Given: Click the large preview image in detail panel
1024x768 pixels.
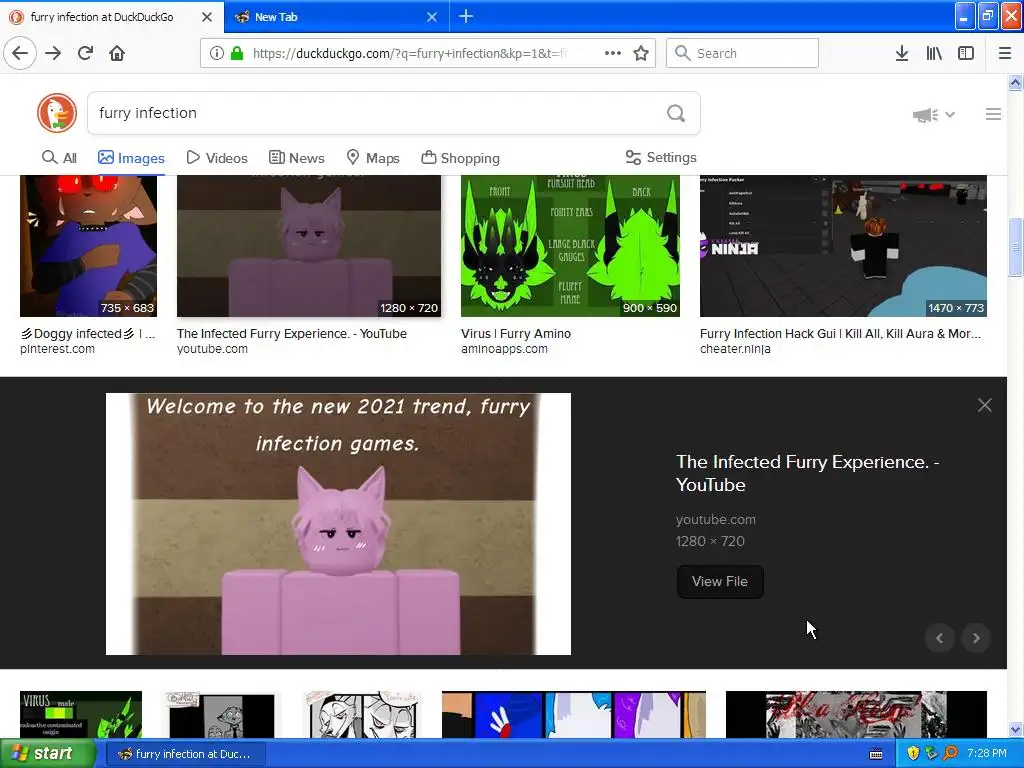Looking at the screenshot, I should [338, 524].
